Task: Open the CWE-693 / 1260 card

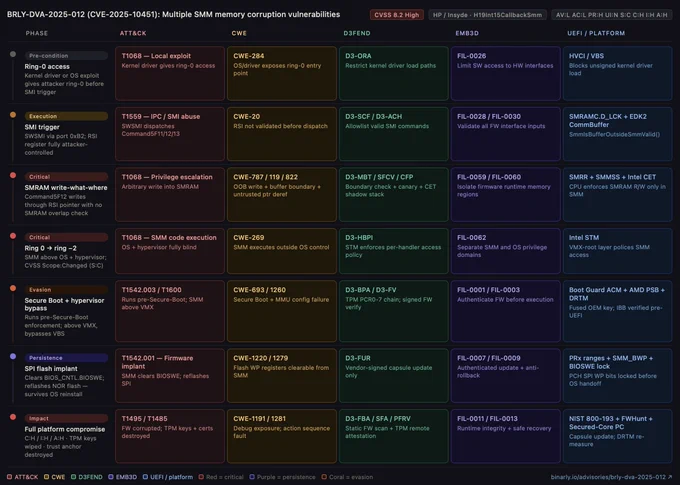Action: [282, 311]
